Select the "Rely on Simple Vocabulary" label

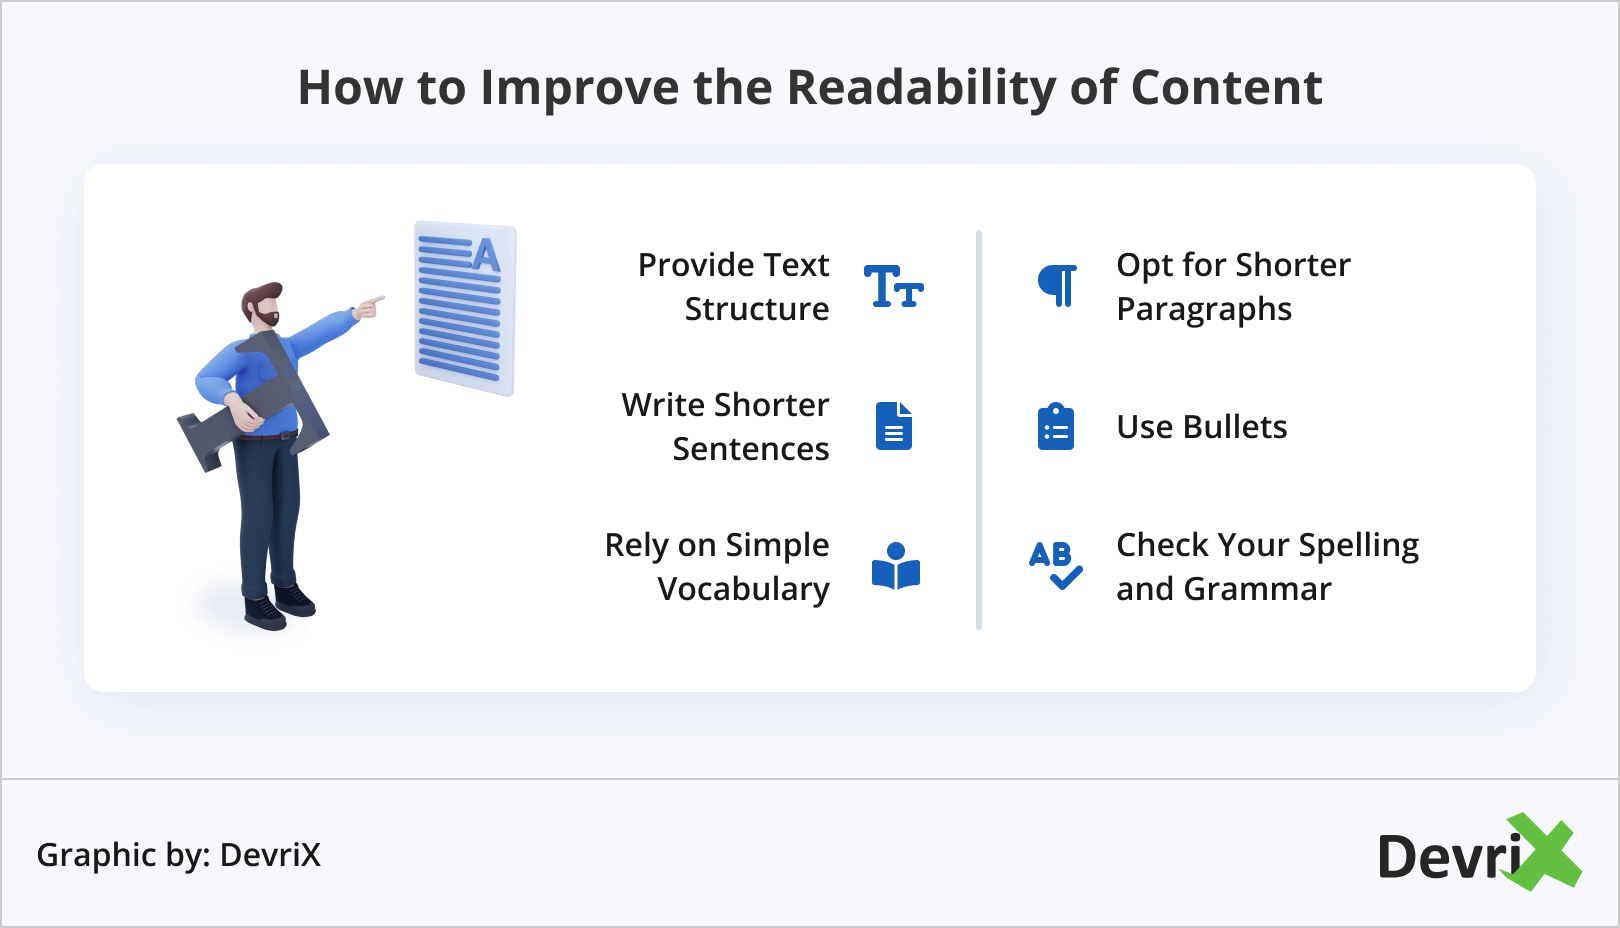[x=717, y=567]
